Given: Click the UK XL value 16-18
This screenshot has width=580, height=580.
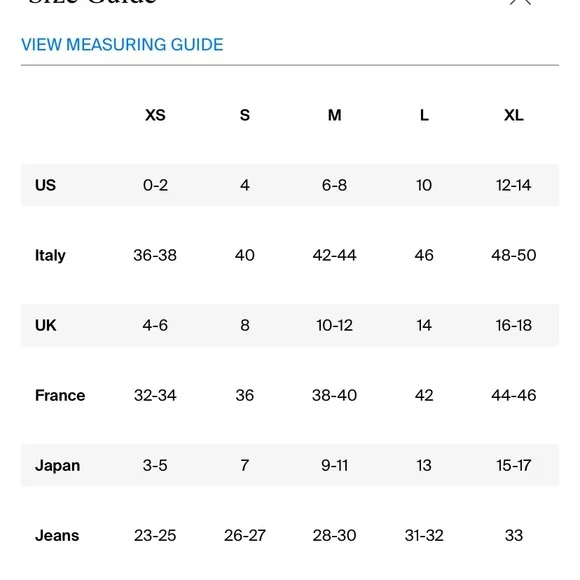Looking at the screenshot, I should point(514,325).
